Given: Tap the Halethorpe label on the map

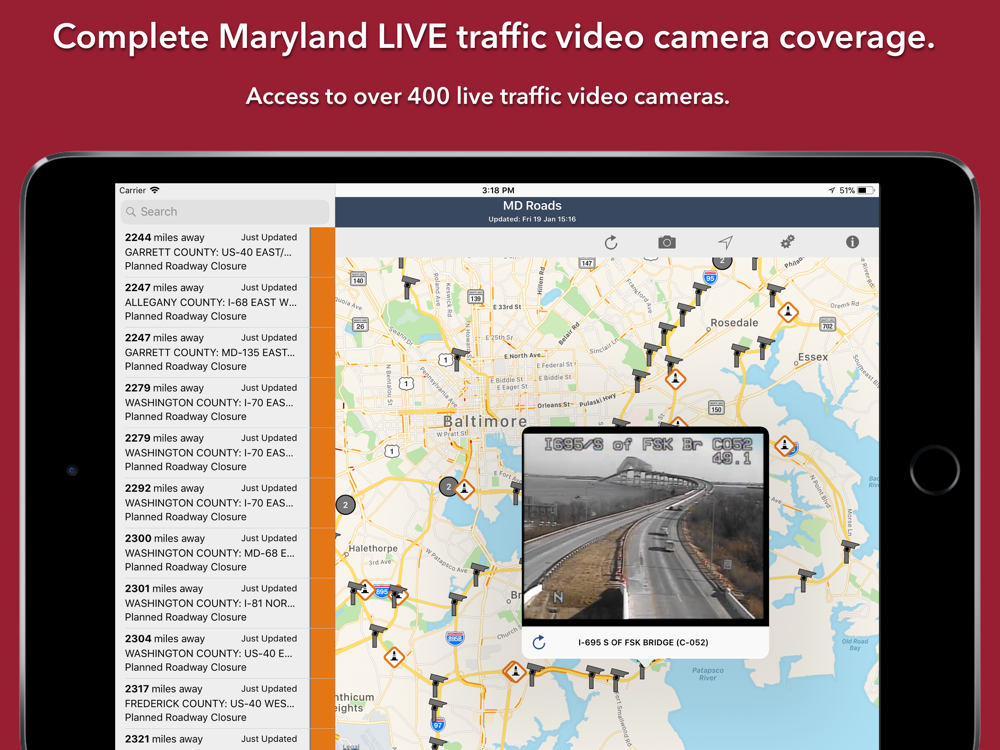Looking at the screenshot, I should tap(373, 548).
